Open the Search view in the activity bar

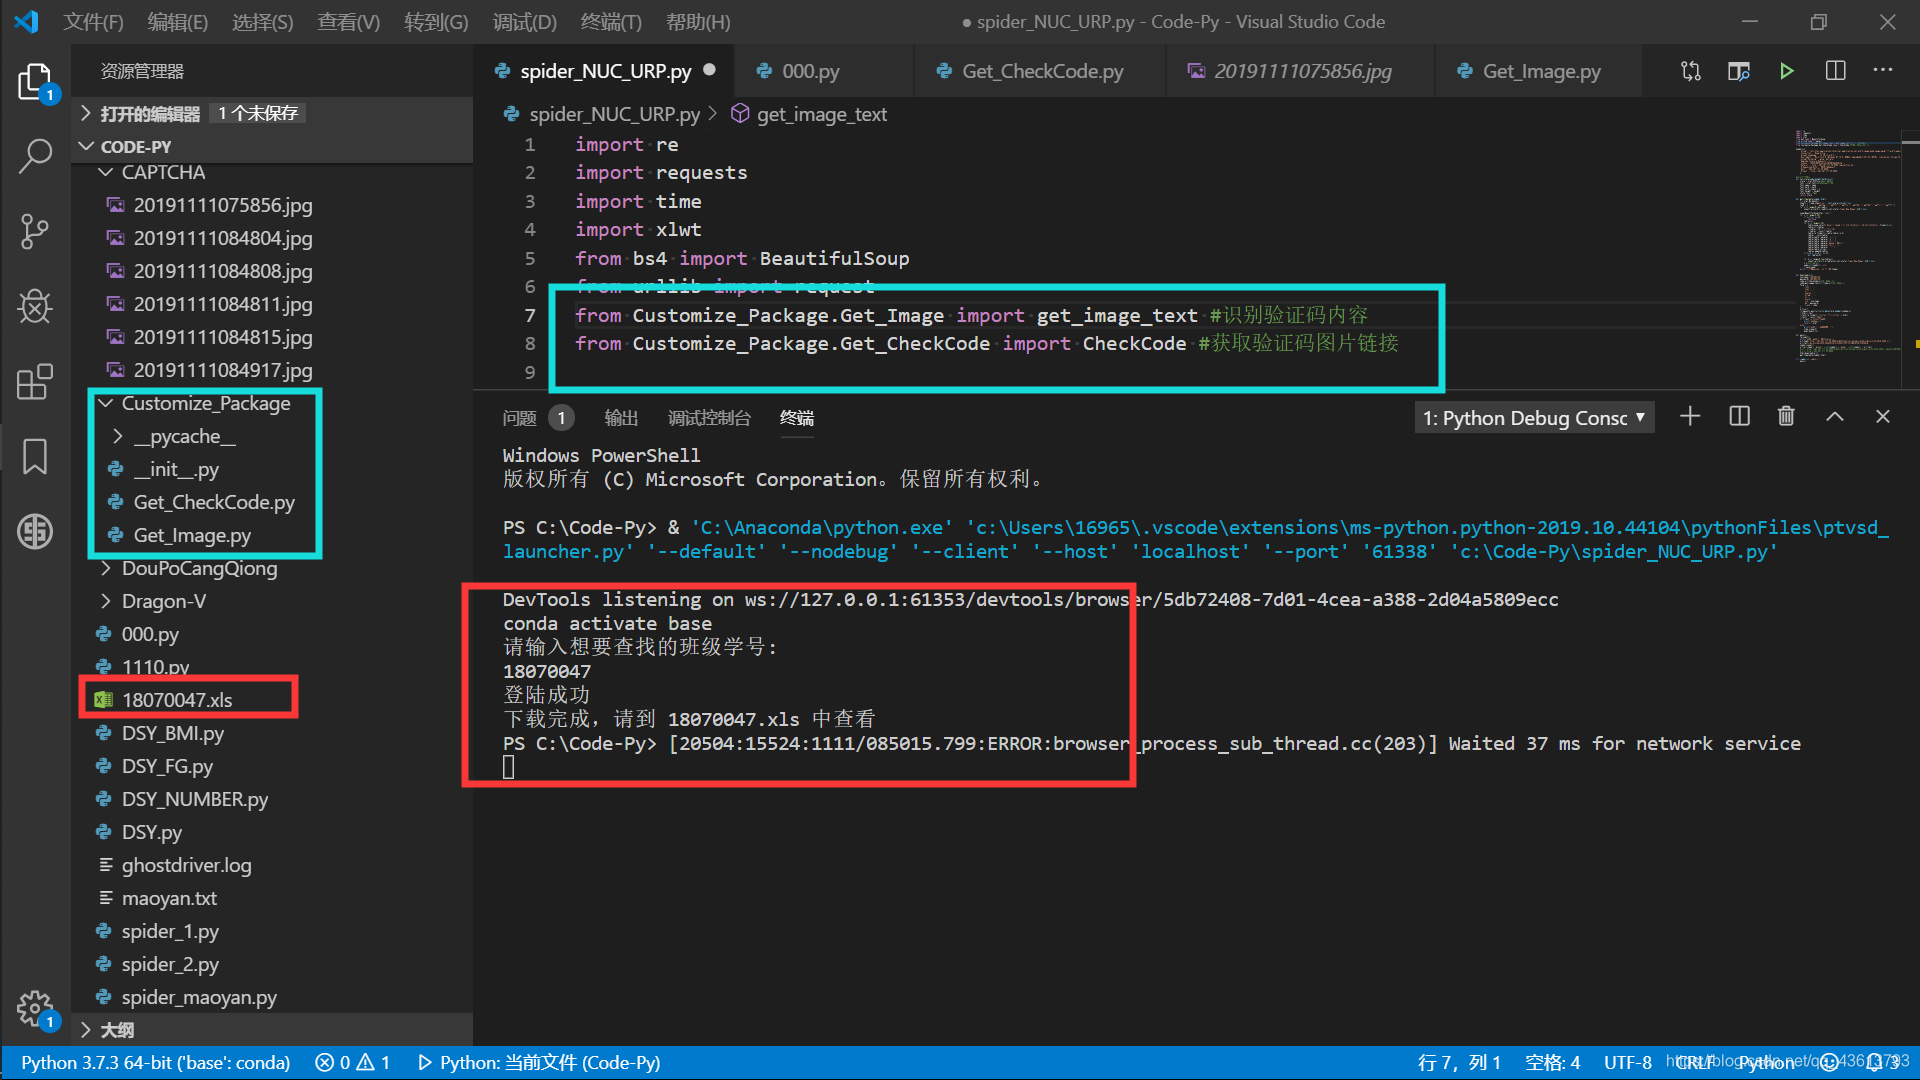(x=35, y=156)
